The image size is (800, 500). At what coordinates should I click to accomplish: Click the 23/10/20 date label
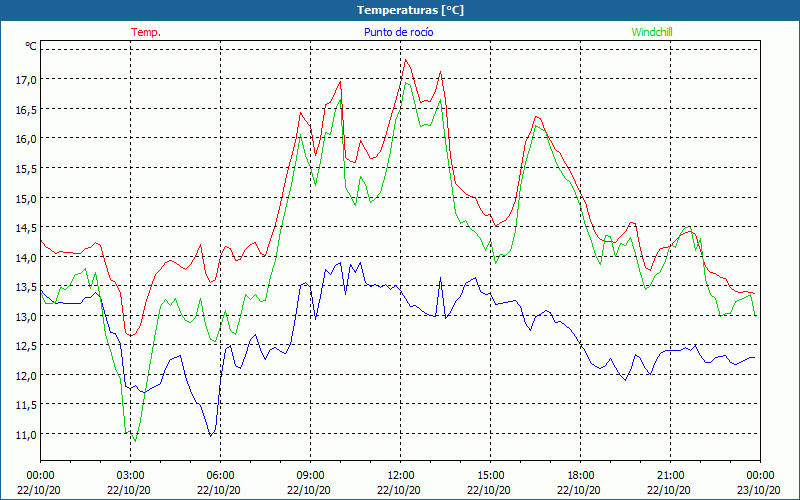coord(759,490)
